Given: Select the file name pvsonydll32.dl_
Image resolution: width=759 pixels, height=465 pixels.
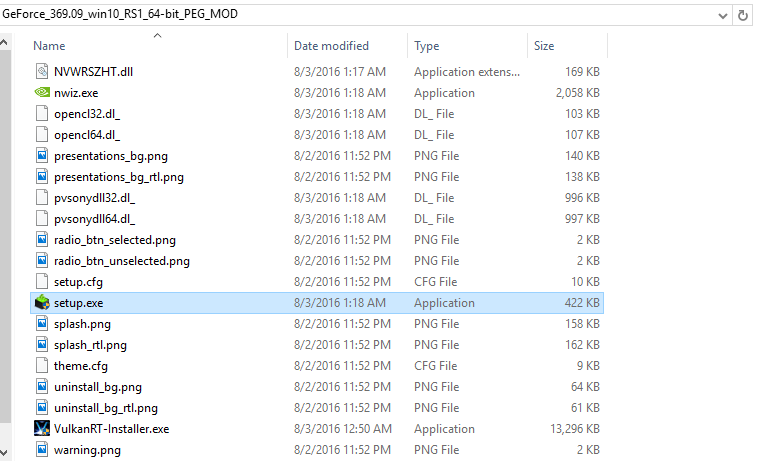Looking at the screenshot, I should [x=94, y=198].
